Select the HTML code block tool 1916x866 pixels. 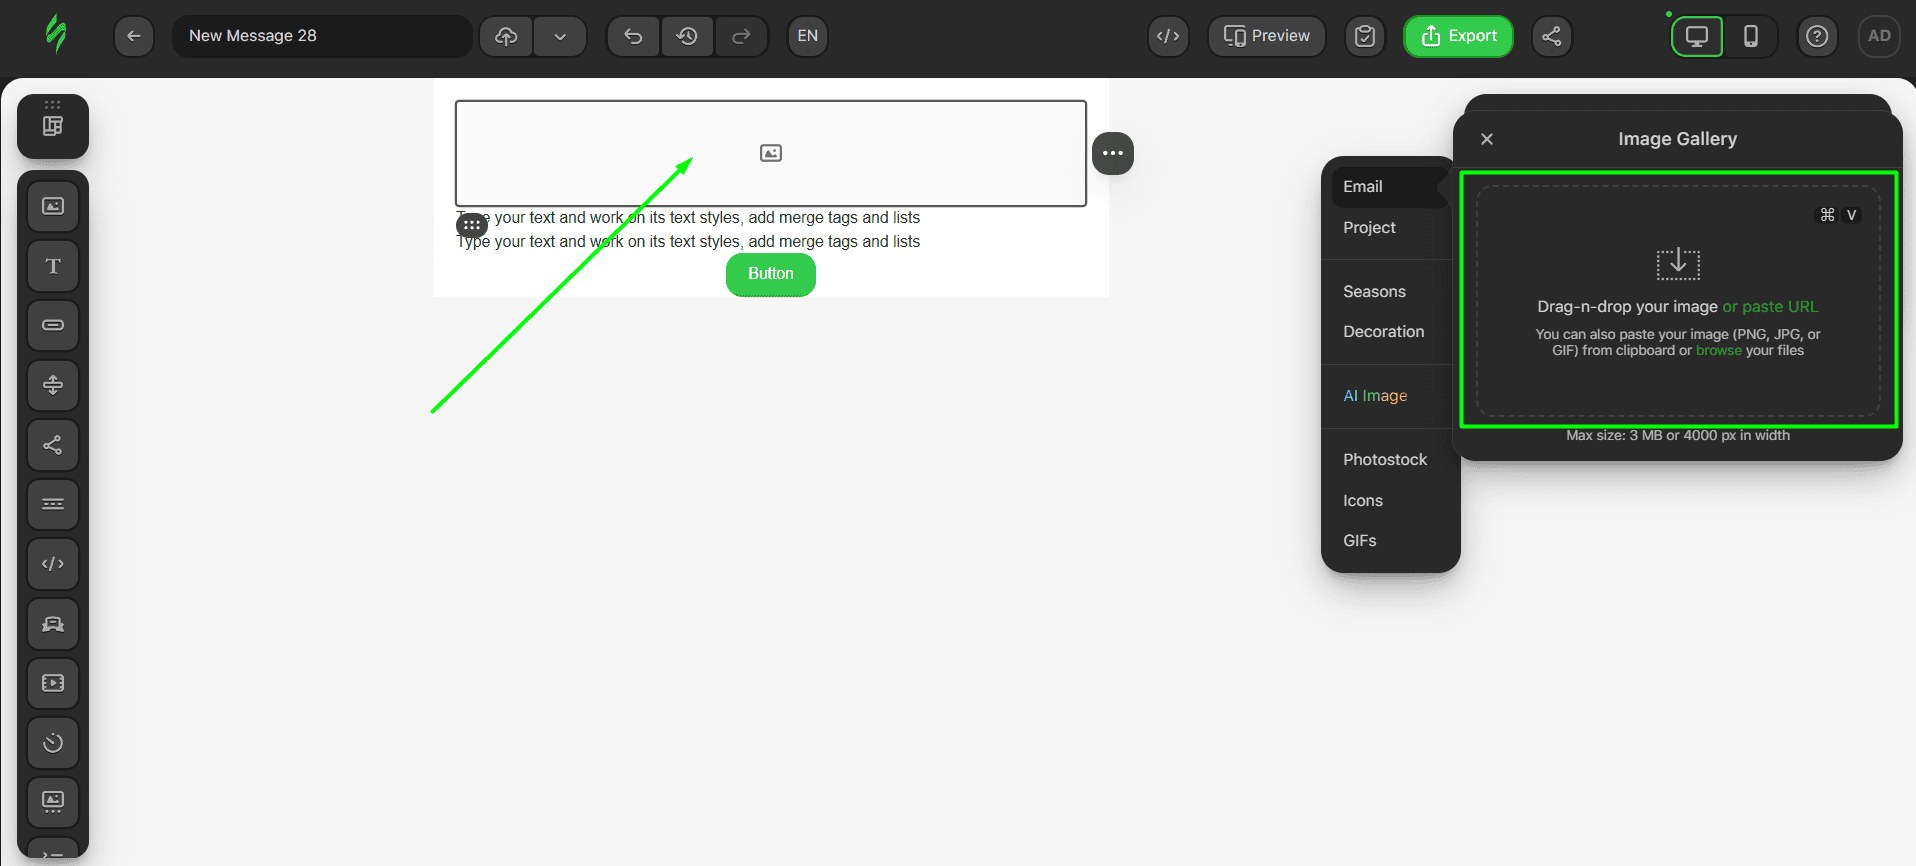click(53, 564)
